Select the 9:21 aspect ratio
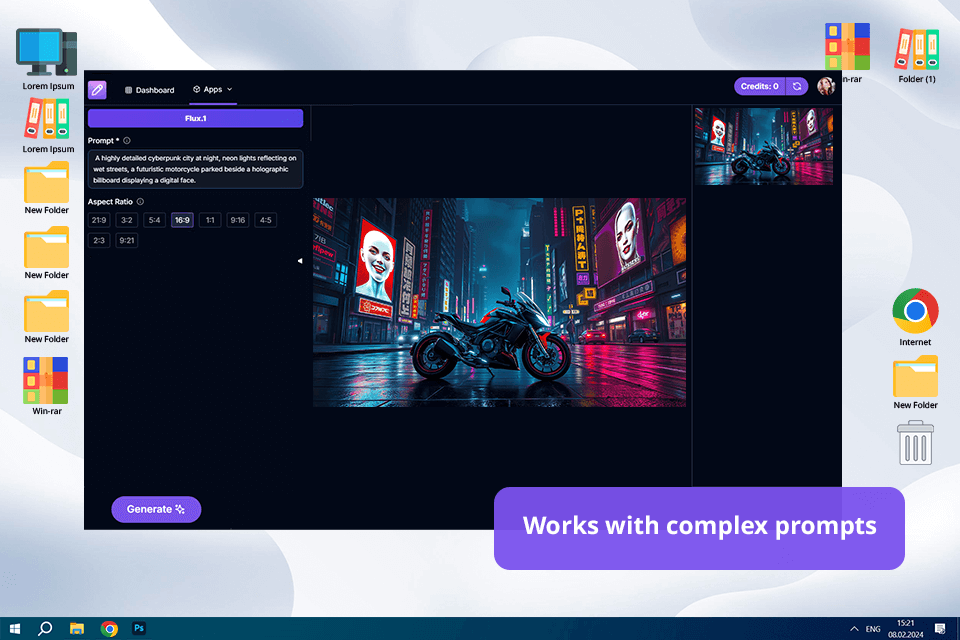Screen dimensions: 960x640 coord(127,240)
